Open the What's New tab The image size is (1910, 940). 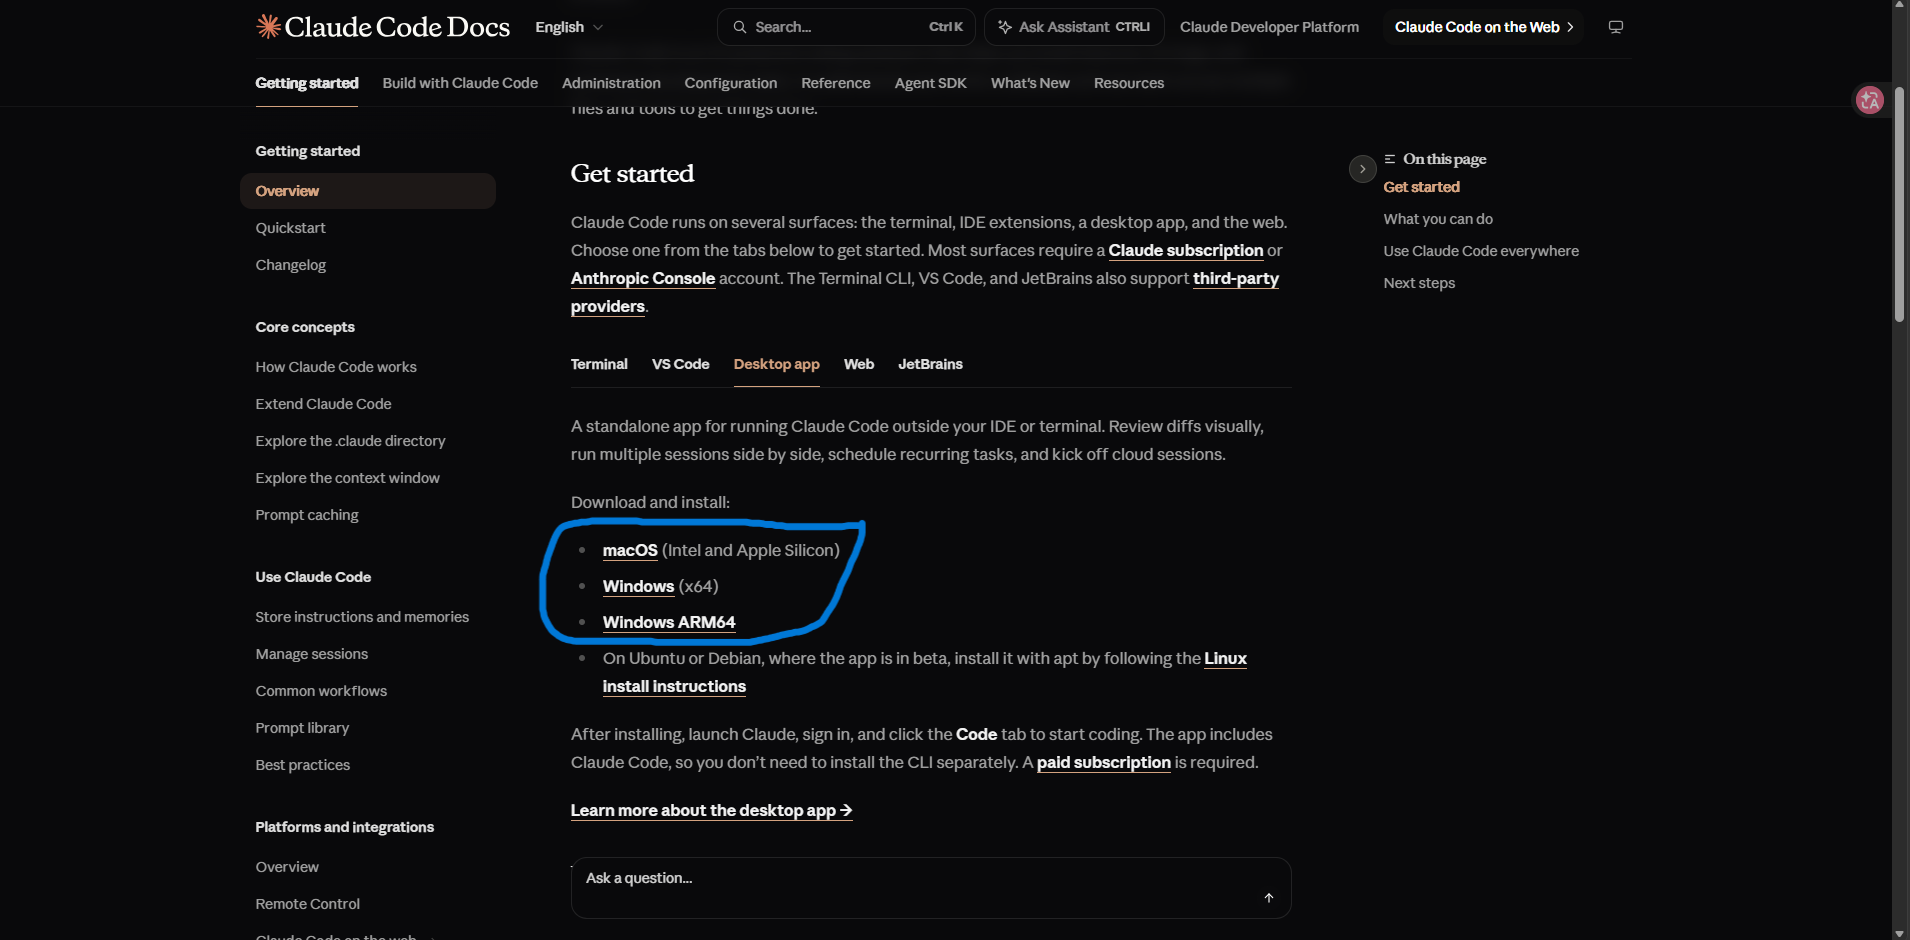1030,83
